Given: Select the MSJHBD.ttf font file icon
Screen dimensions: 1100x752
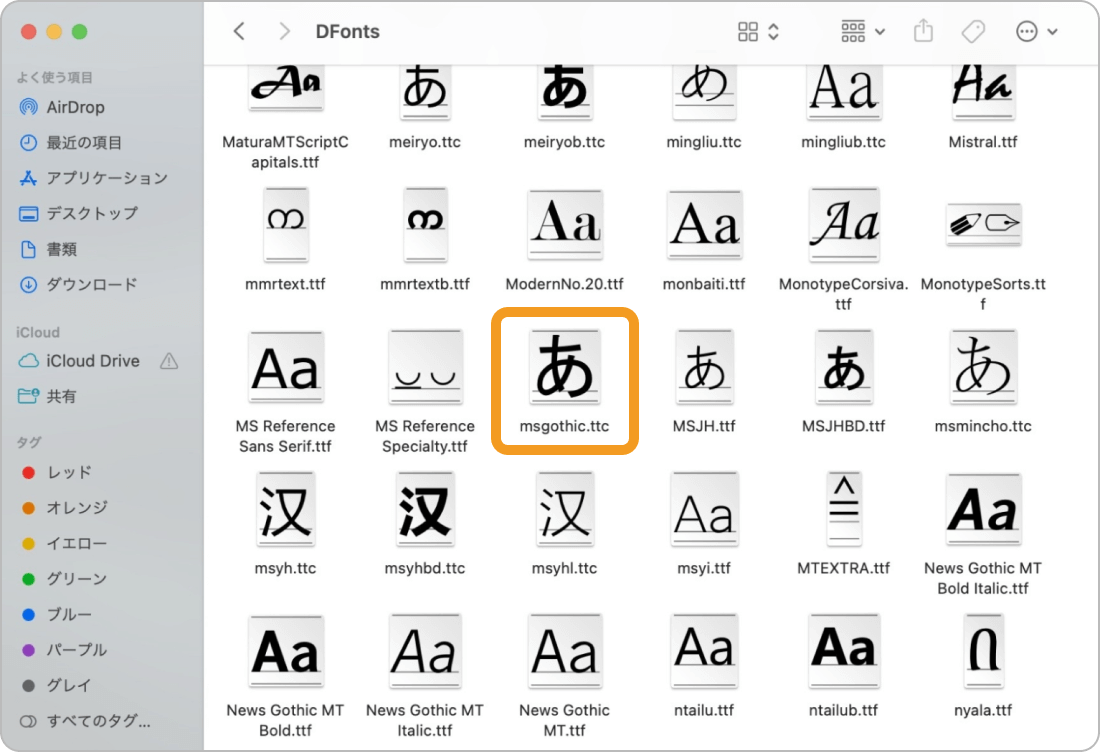Looking at the screenshot, I should (x=844, y=367).
